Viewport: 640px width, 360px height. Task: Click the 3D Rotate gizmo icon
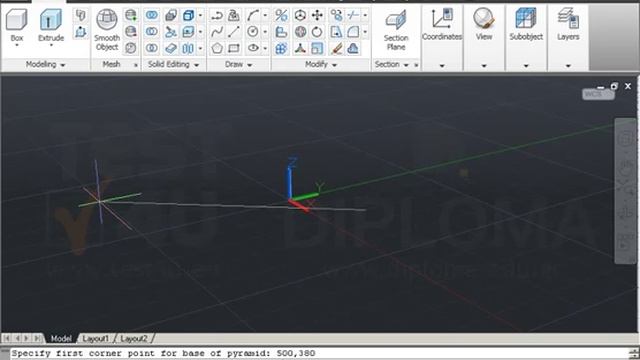(300, 32)
